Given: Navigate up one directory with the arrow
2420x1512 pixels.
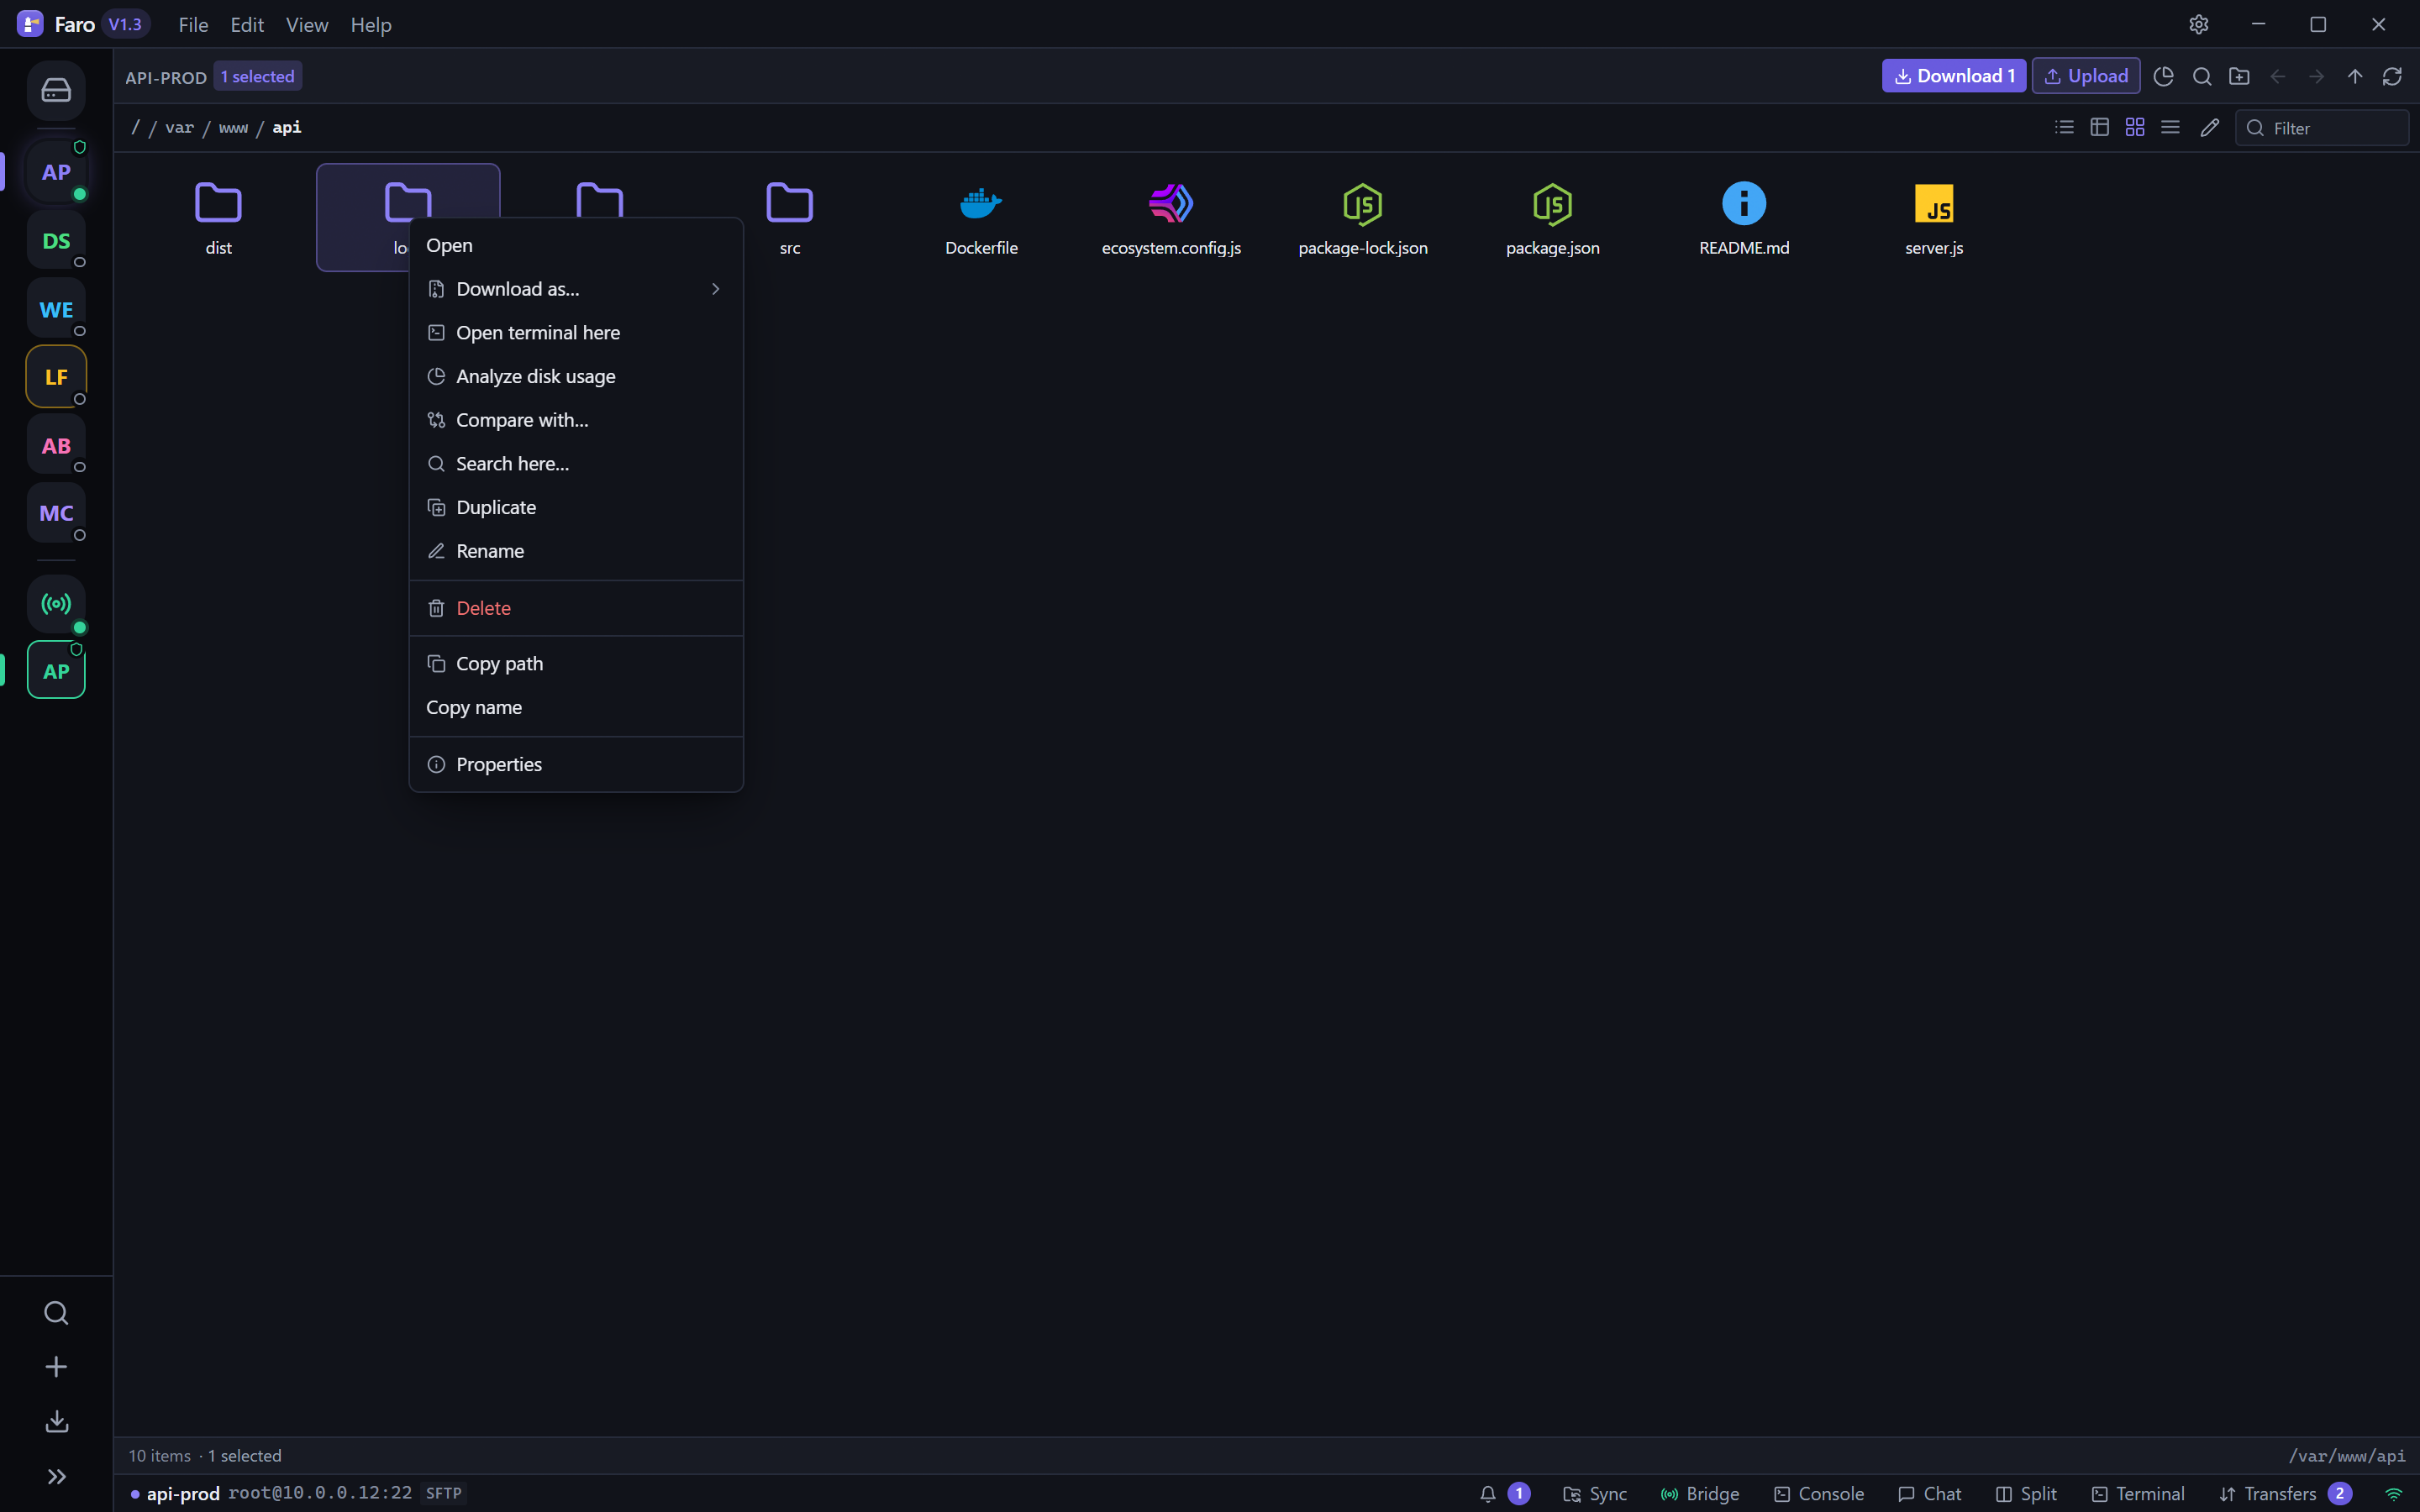Looking at the screenshot, I should point(2355,76).
